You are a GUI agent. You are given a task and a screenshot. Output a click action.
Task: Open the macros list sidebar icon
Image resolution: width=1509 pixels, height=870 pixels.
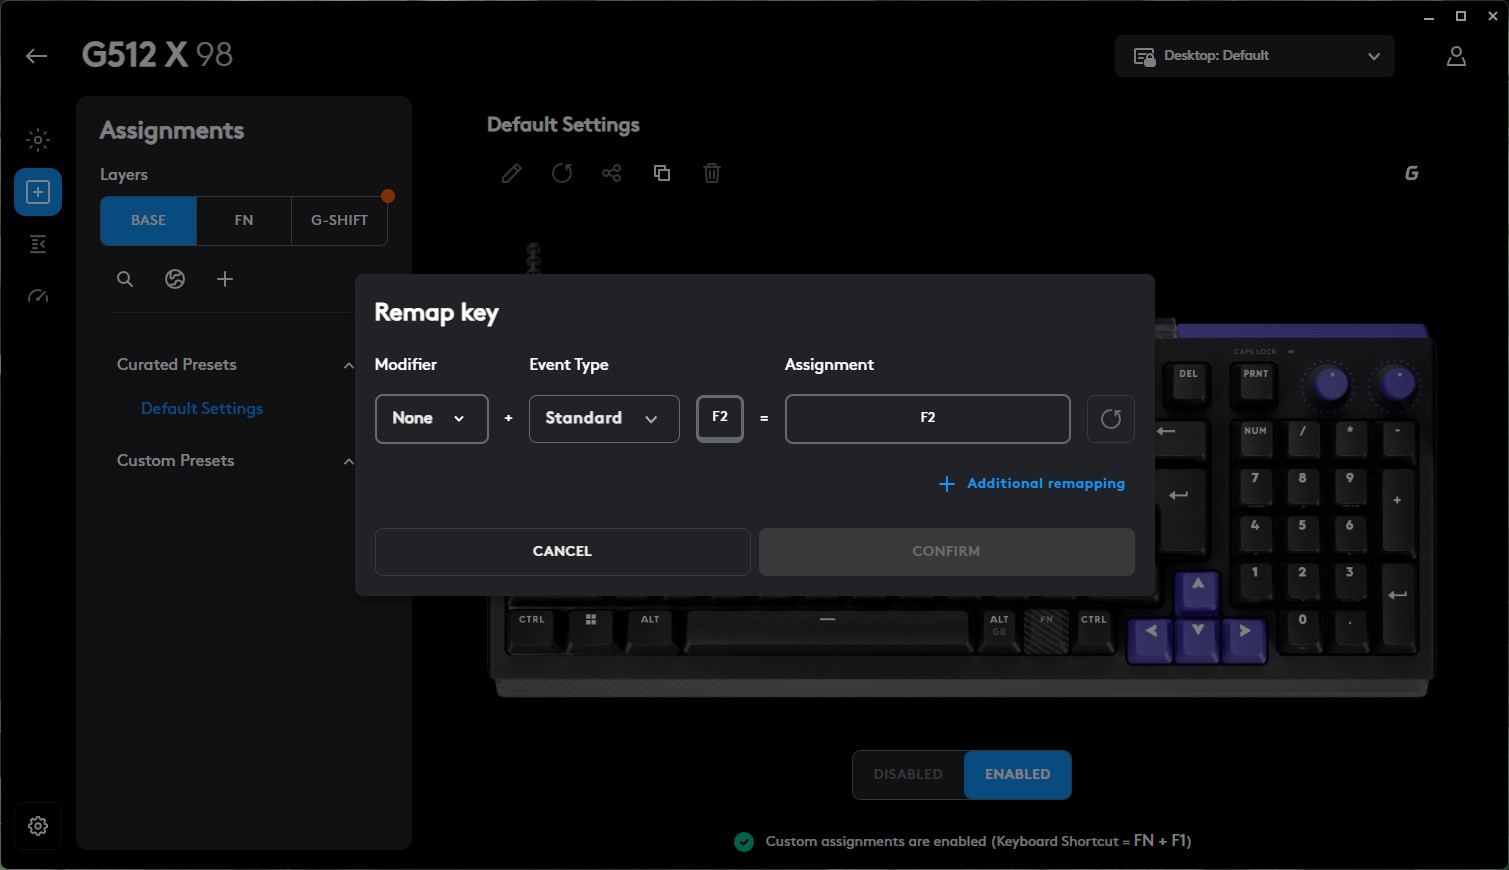[38, 244]
